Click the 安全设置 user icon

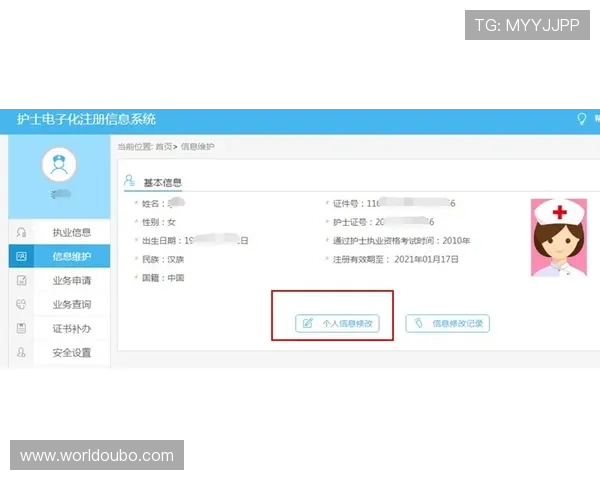pyautogui.click(x=21, y=352)
